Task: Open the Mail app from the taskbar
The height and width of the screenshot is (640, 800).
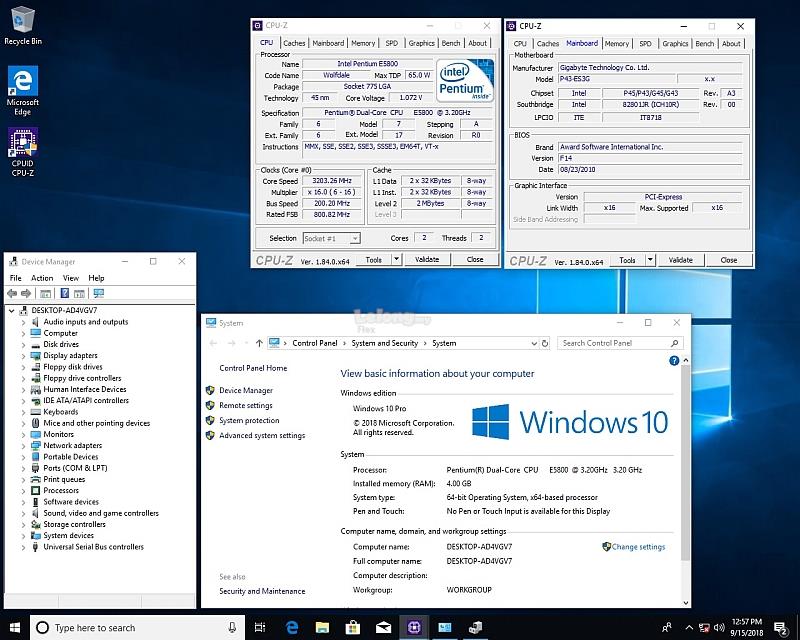Action: pos(383,628)
